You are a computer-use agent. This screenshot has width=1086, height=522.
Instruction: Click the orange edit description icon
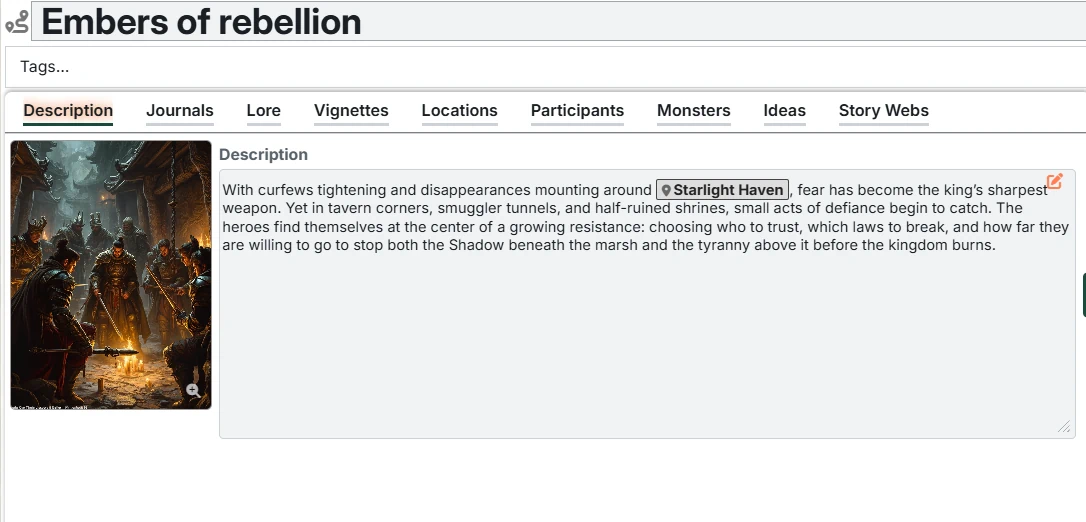point(1054,182)
